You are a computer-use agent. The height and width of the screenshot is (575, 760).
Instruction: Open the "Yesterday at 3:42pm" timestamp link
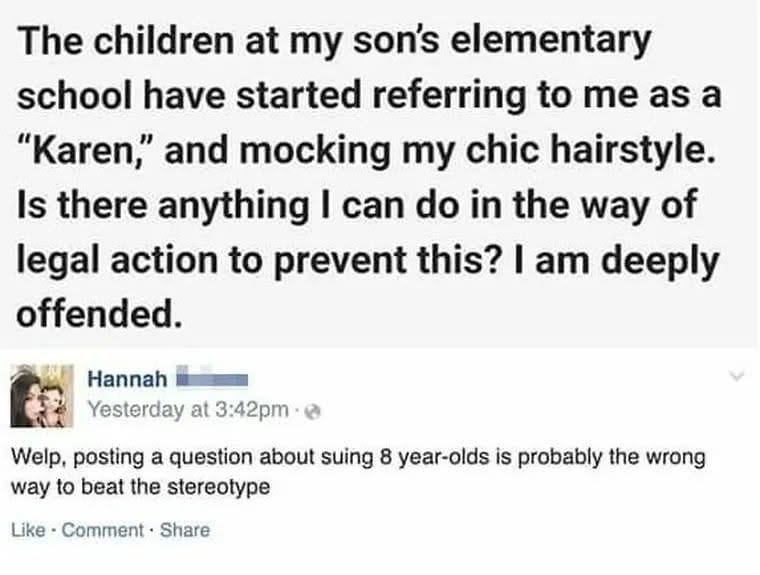point(187,408)
